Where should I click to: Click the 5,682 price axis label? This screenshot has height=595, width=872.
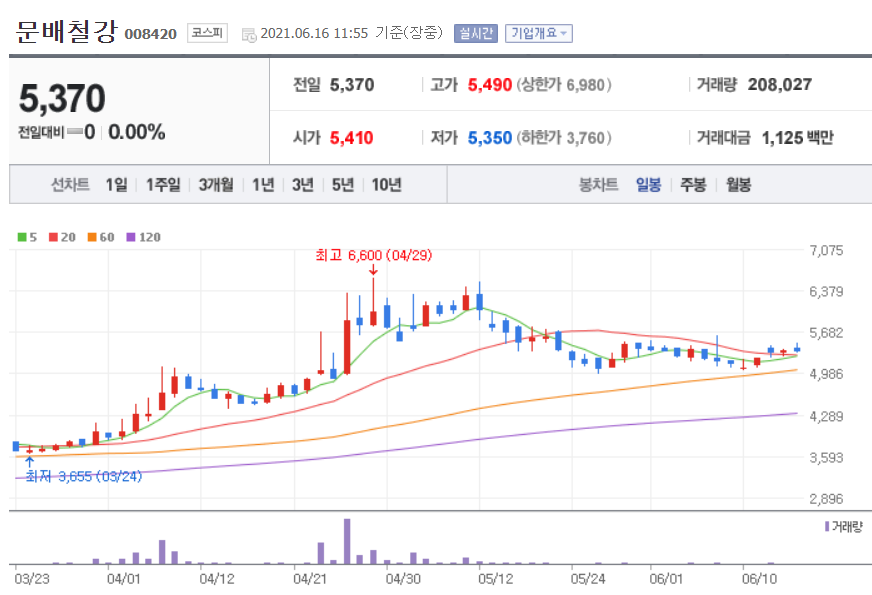826,333
